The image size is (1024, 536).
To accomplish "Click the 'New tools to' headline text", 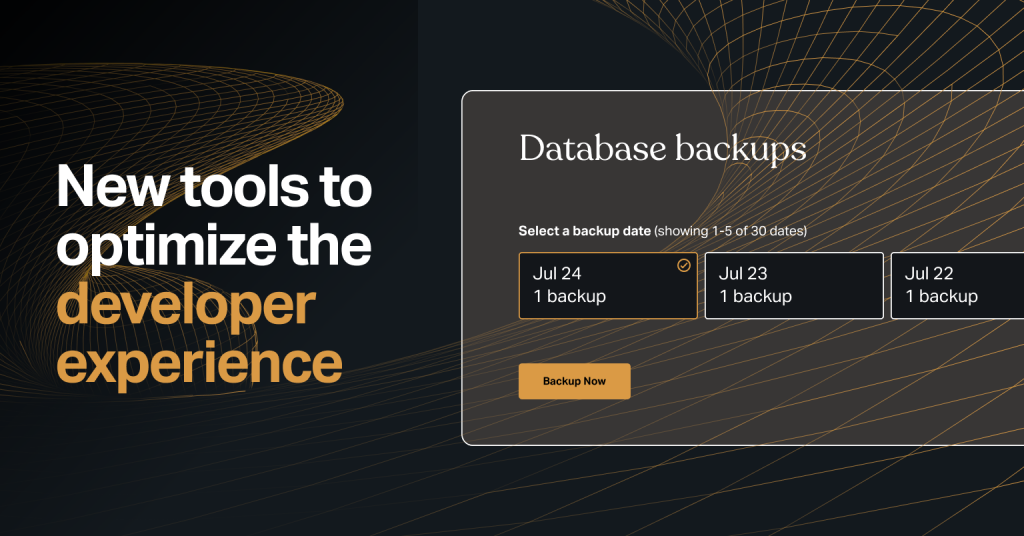I will point(214,187).
